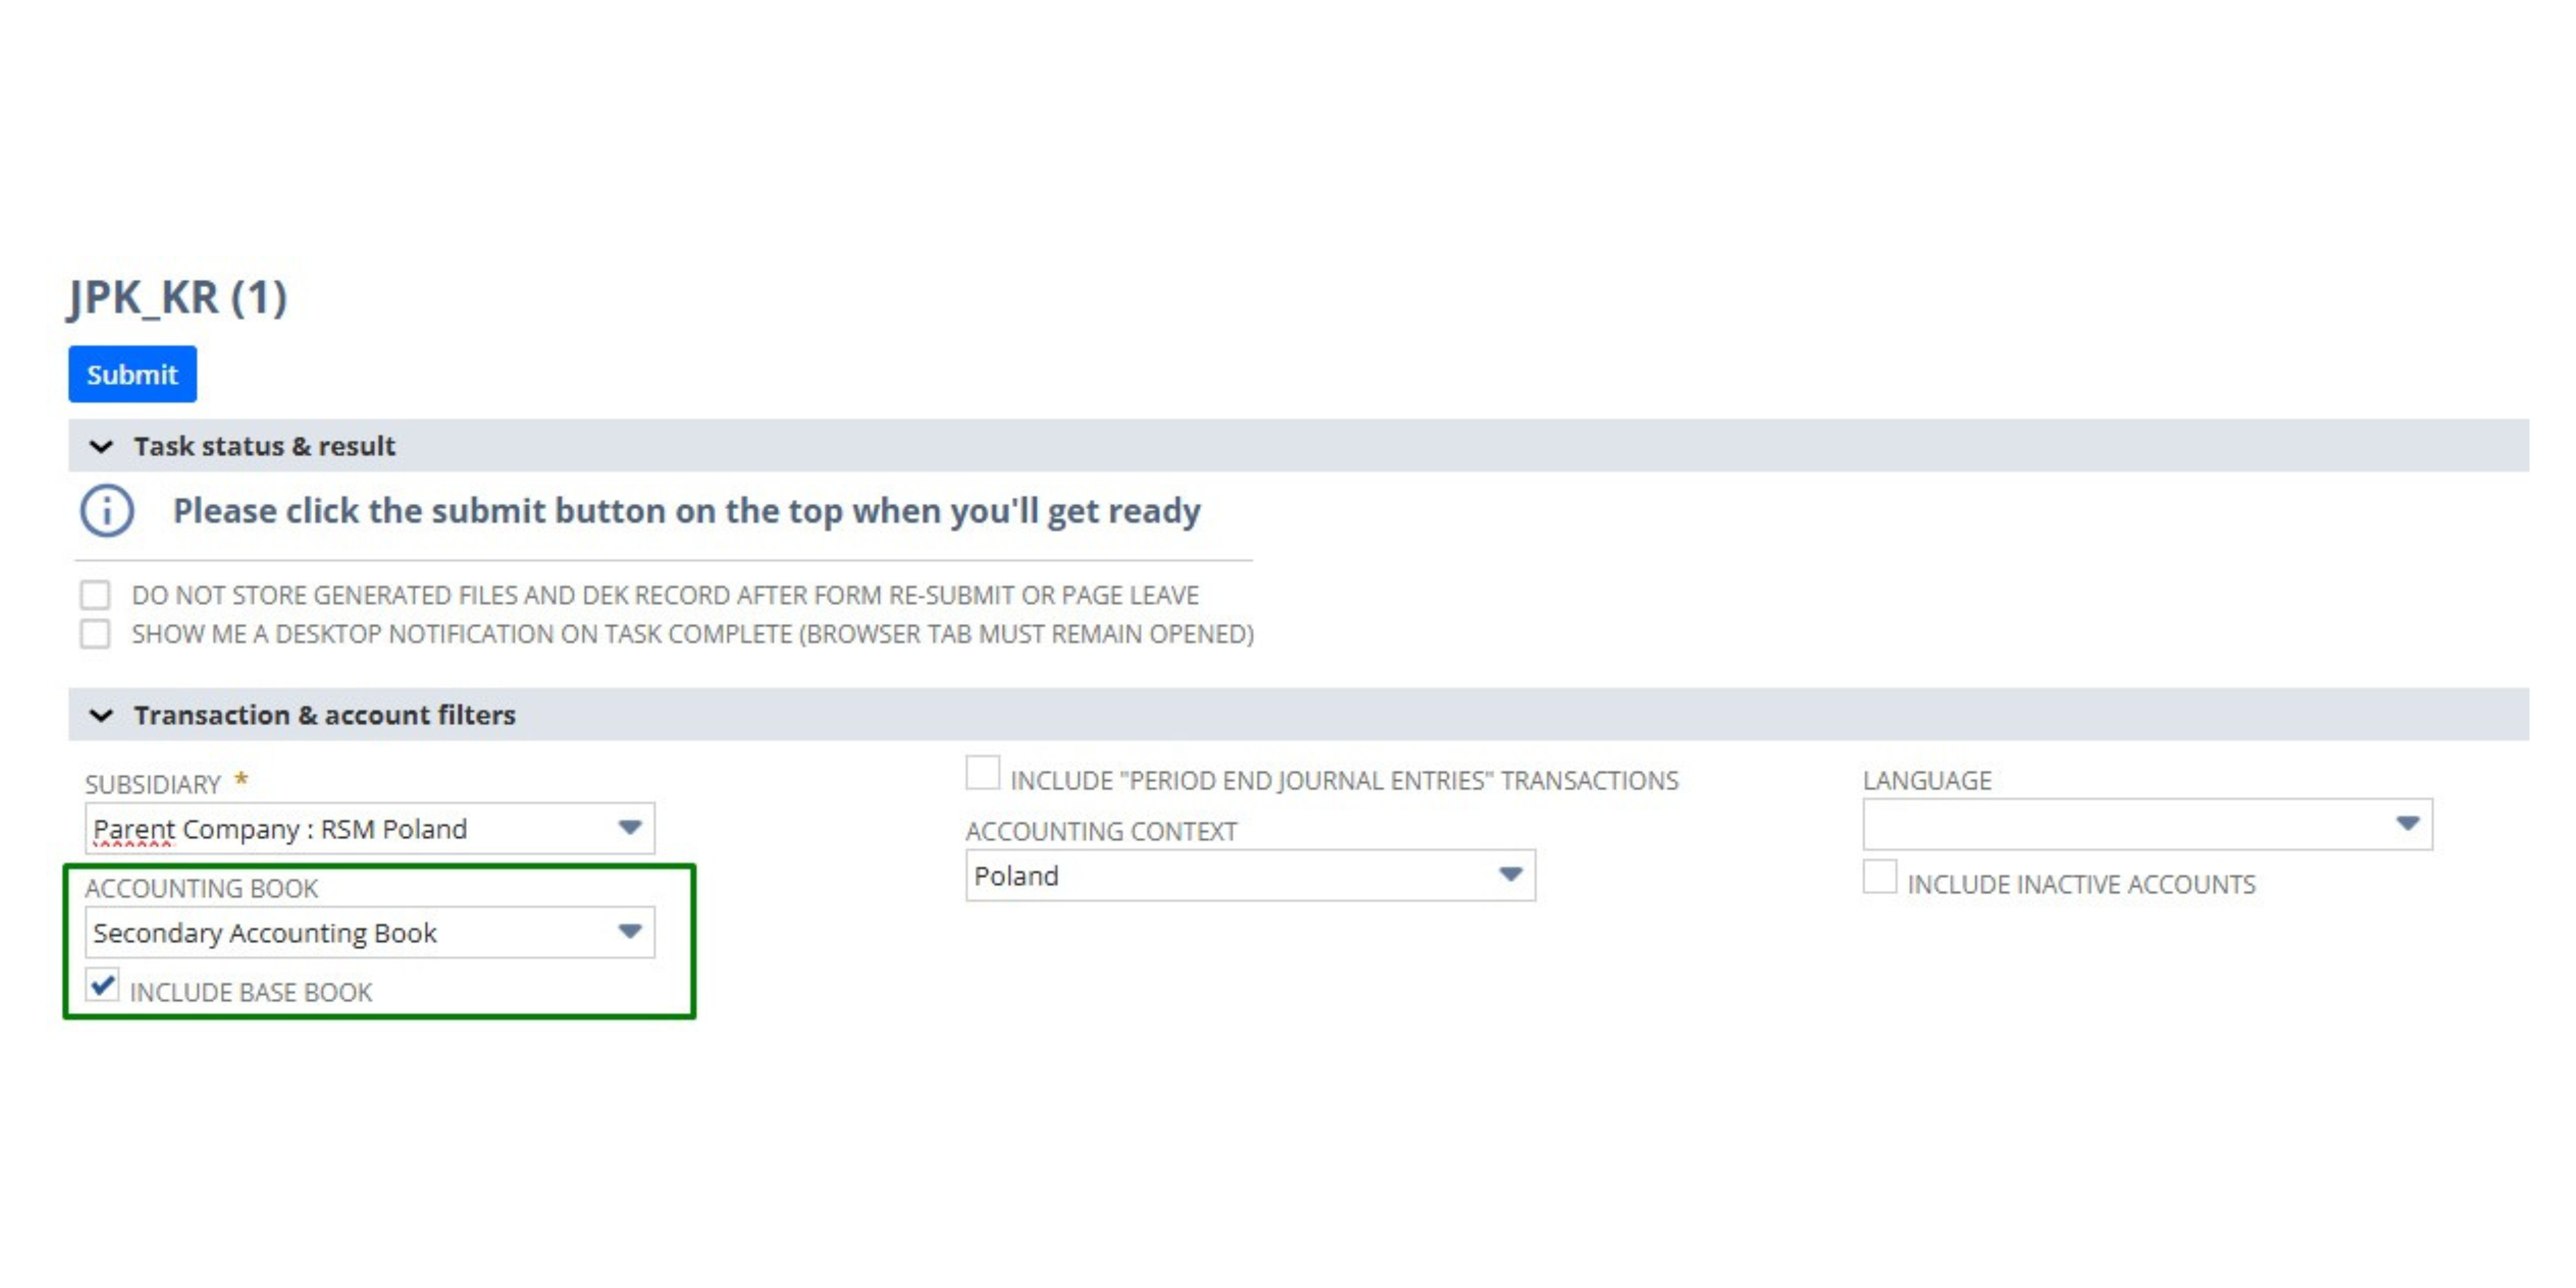This screenshot has height=1288, width=2576.
Task: Enable do not store generated files checkbox
Action: (95, 595)
